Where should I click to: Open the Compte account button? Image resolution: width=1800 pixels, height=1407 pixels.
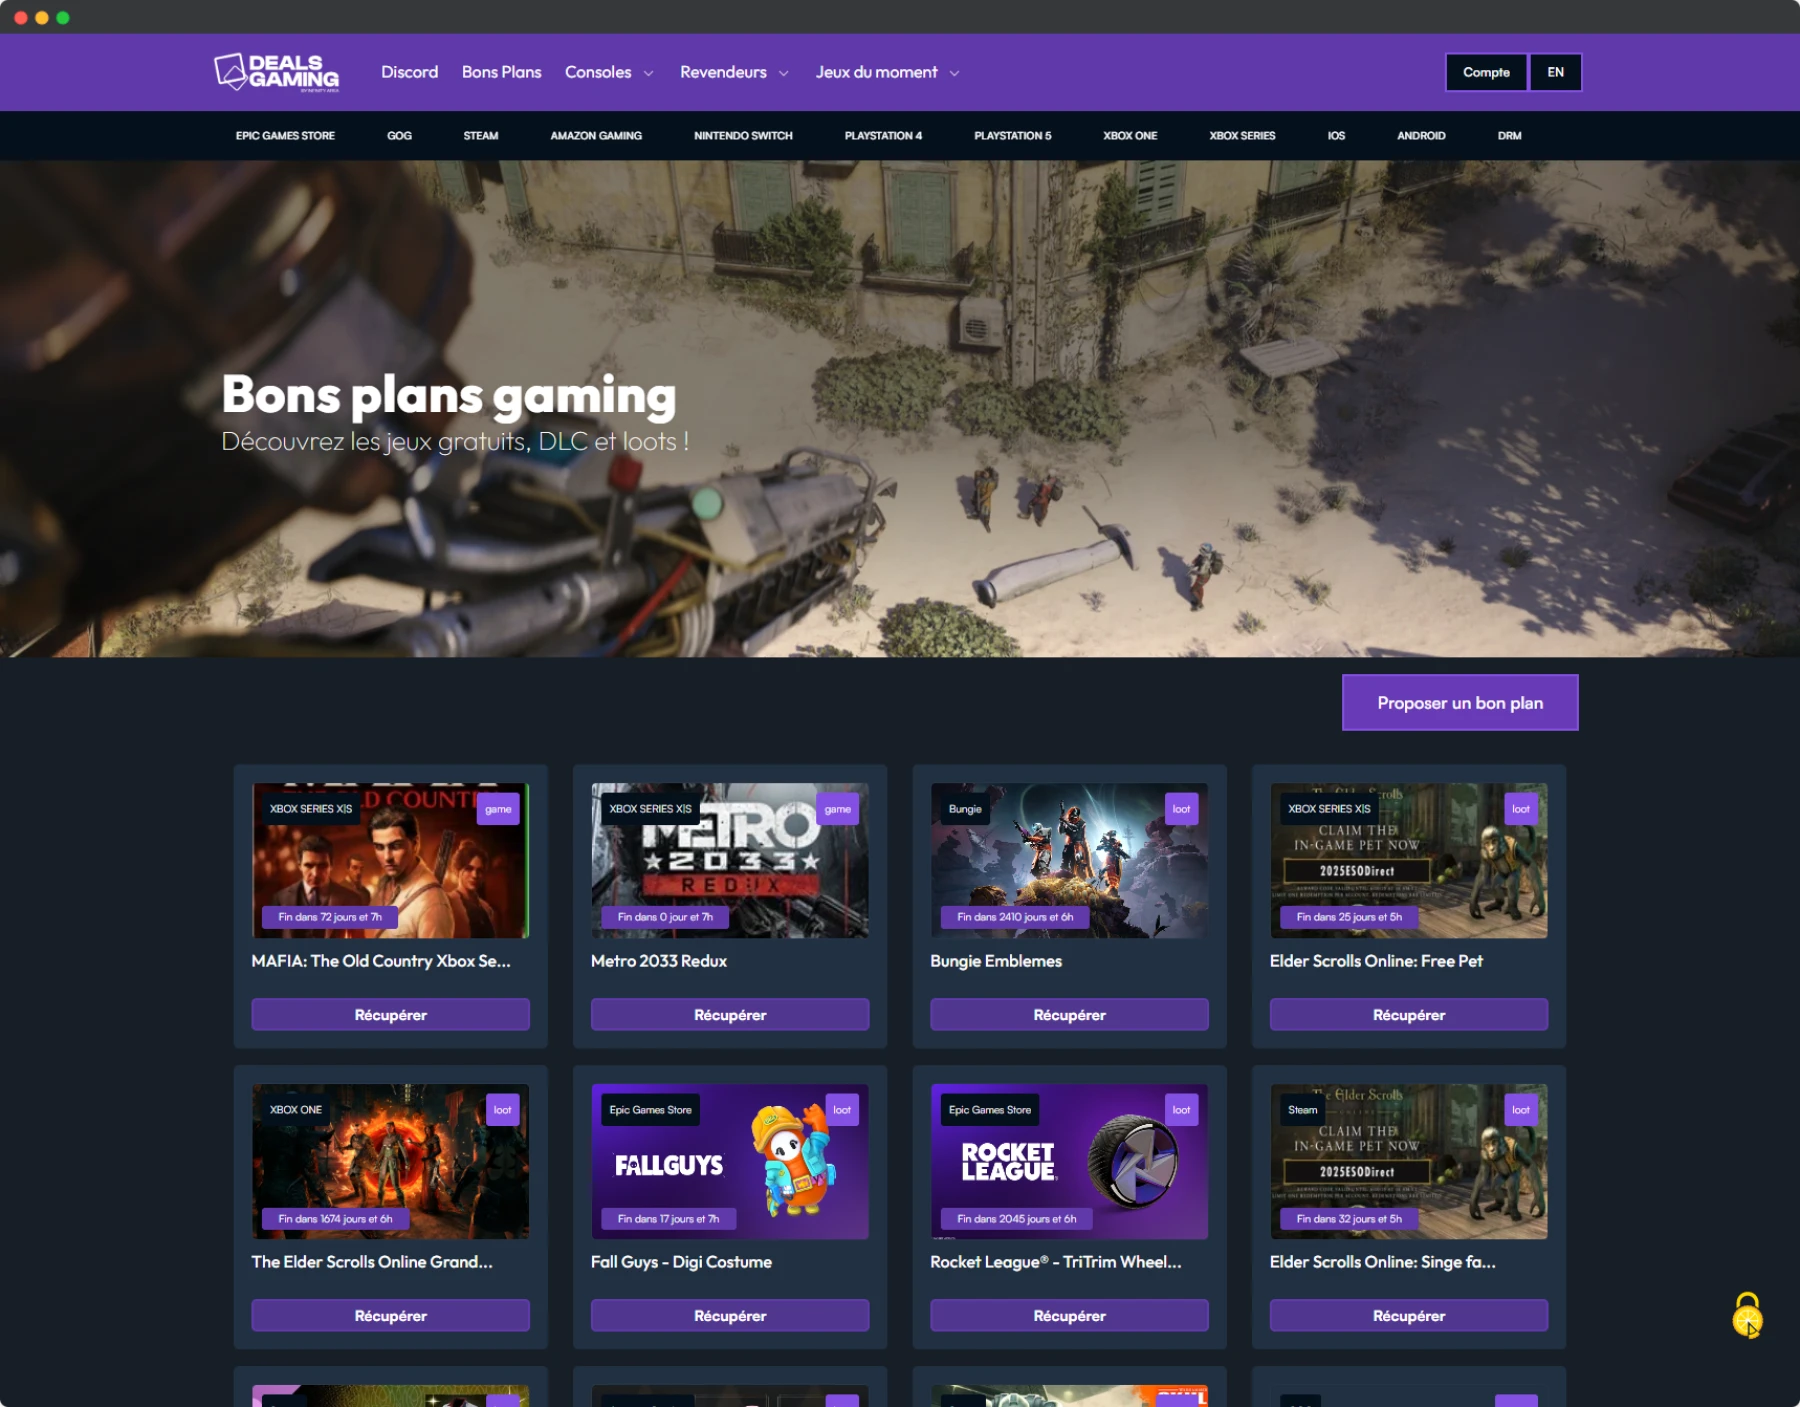coord(1486,72)
